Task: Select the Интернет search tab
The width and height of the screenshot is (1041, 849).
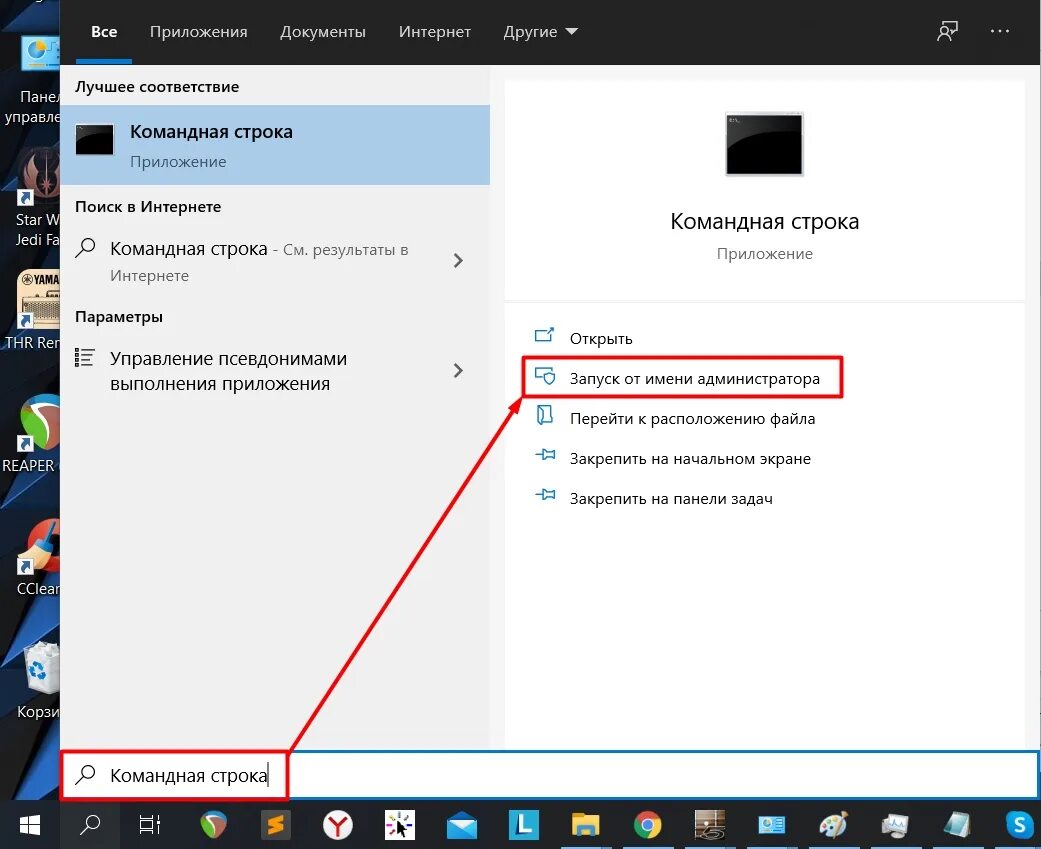Action: [x=435, y=32]
